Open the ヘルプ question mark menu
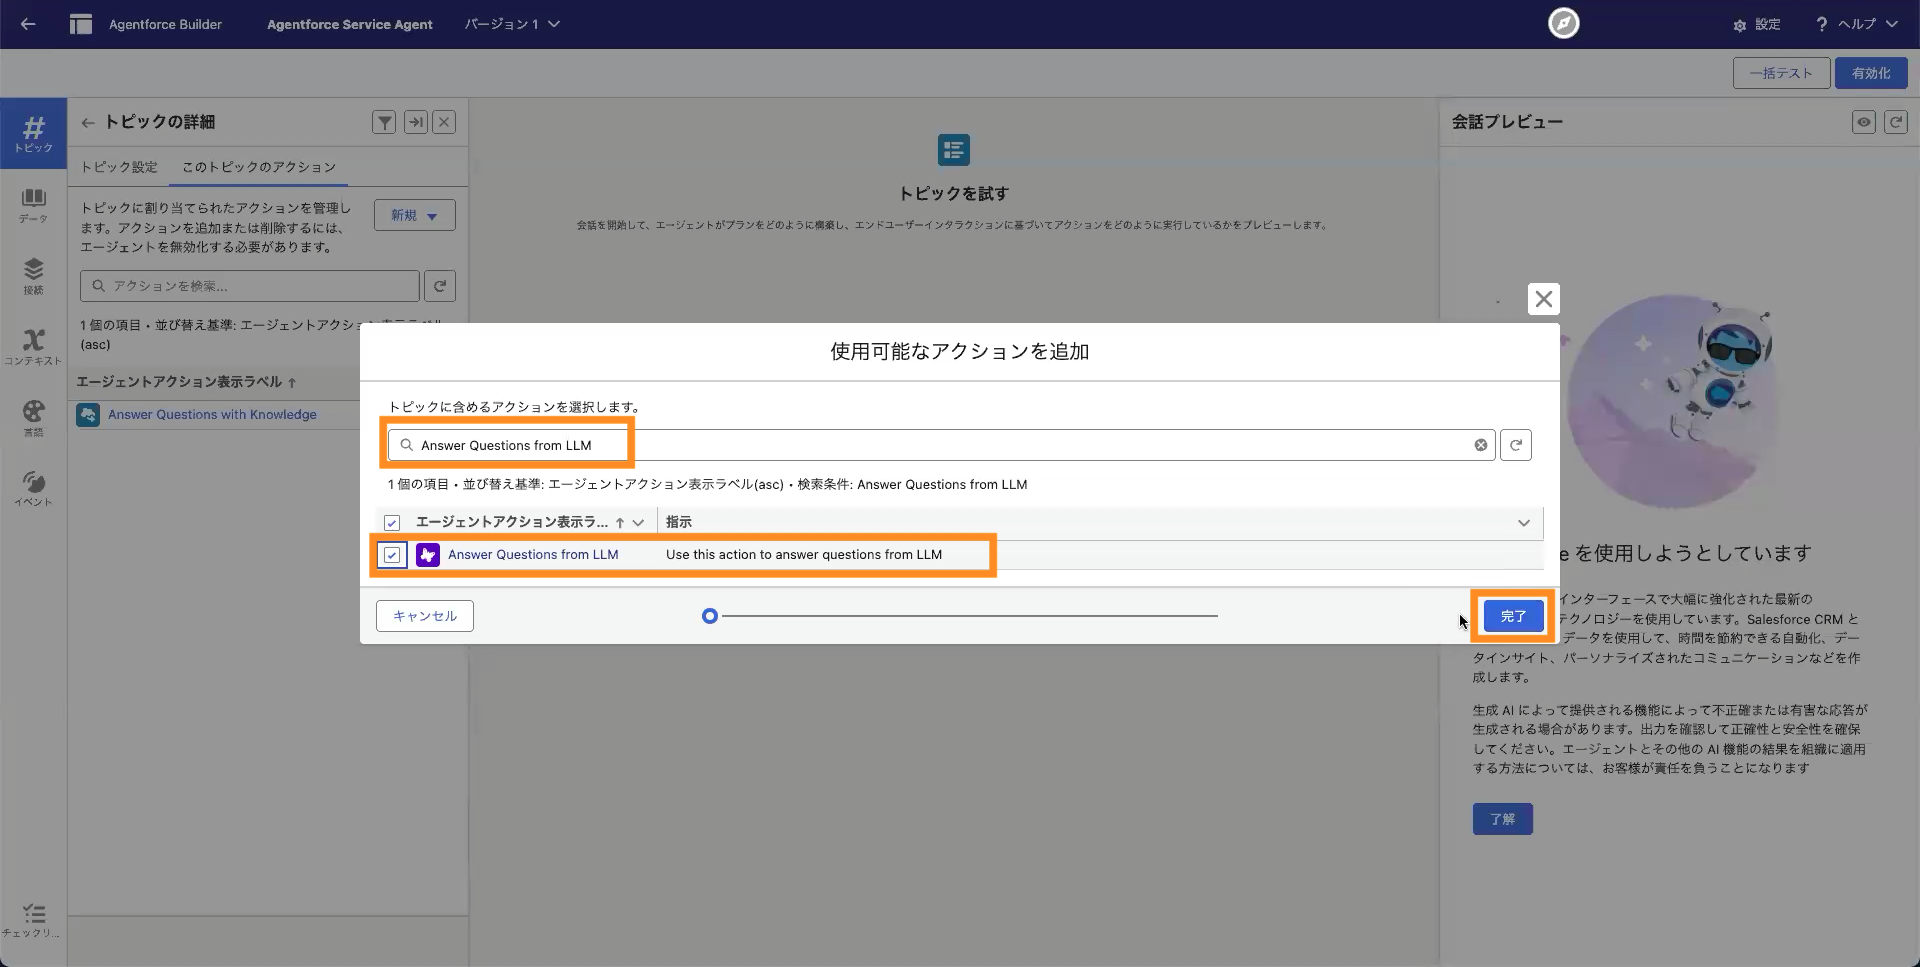1920x967 pixels. click(1856, 24)
